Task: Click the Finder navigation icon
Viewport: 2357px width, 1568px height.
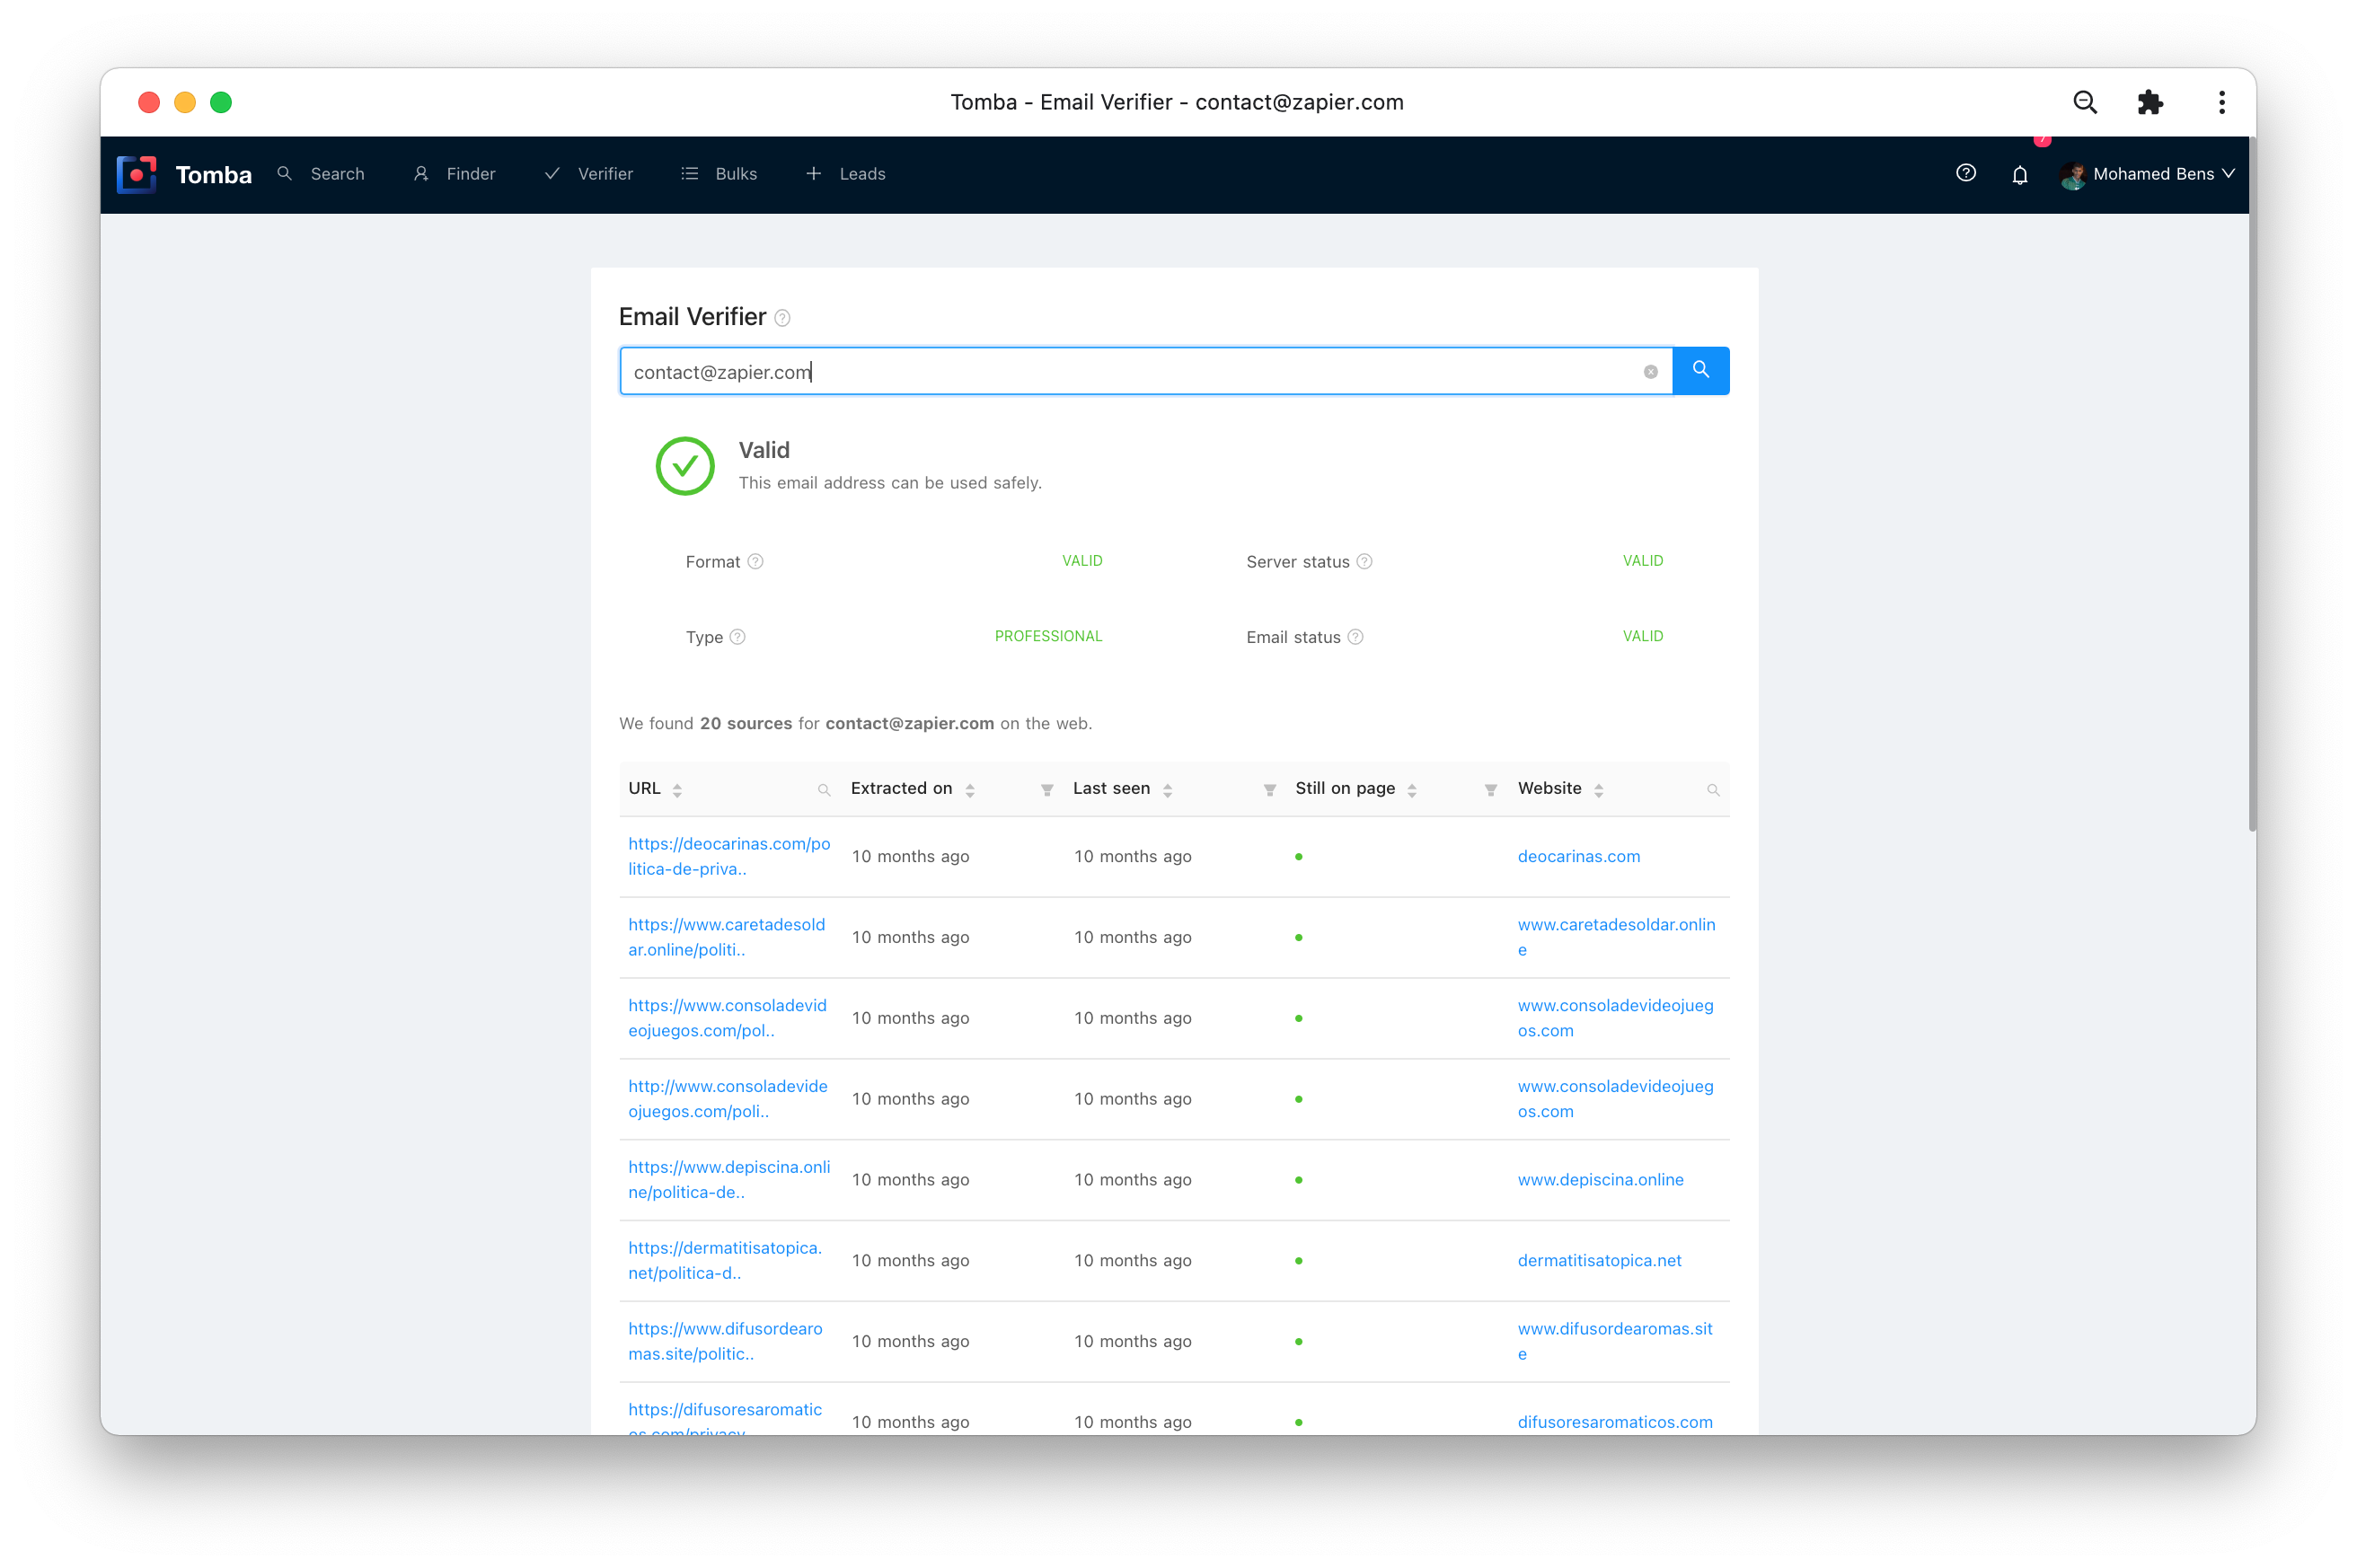Action: [421, 173]
